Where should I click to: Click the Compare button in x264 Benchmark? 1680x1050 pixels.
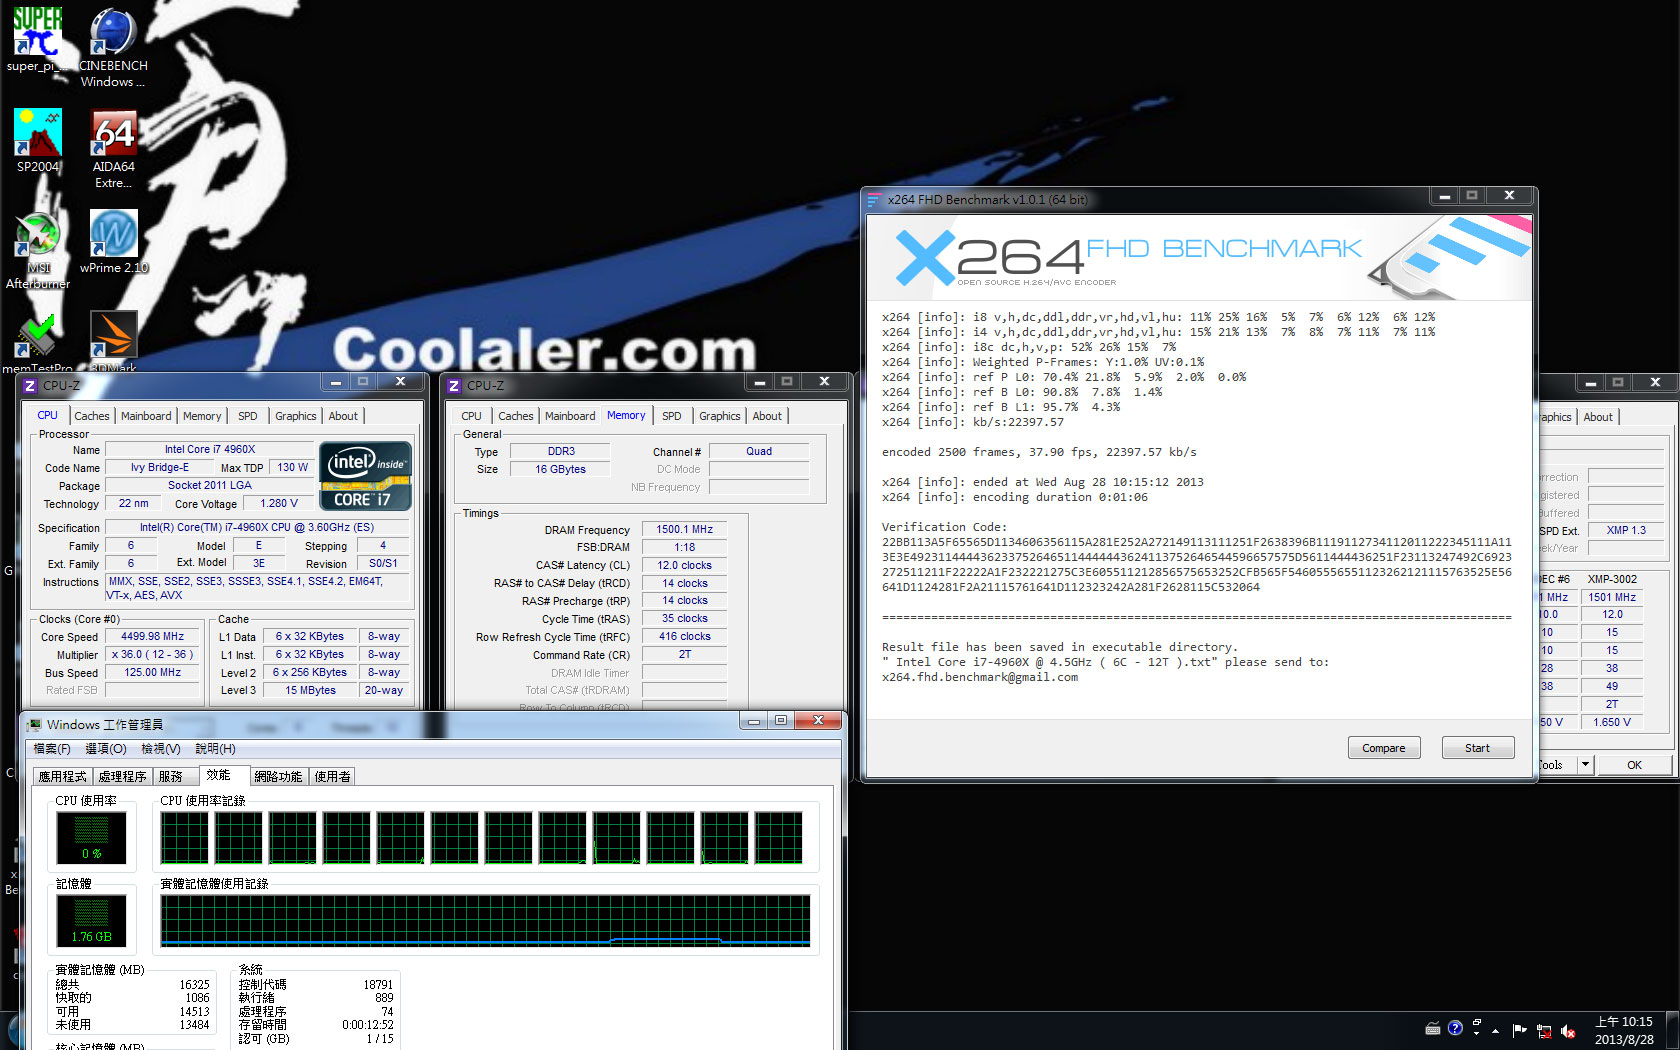[x=1384, y=748]
